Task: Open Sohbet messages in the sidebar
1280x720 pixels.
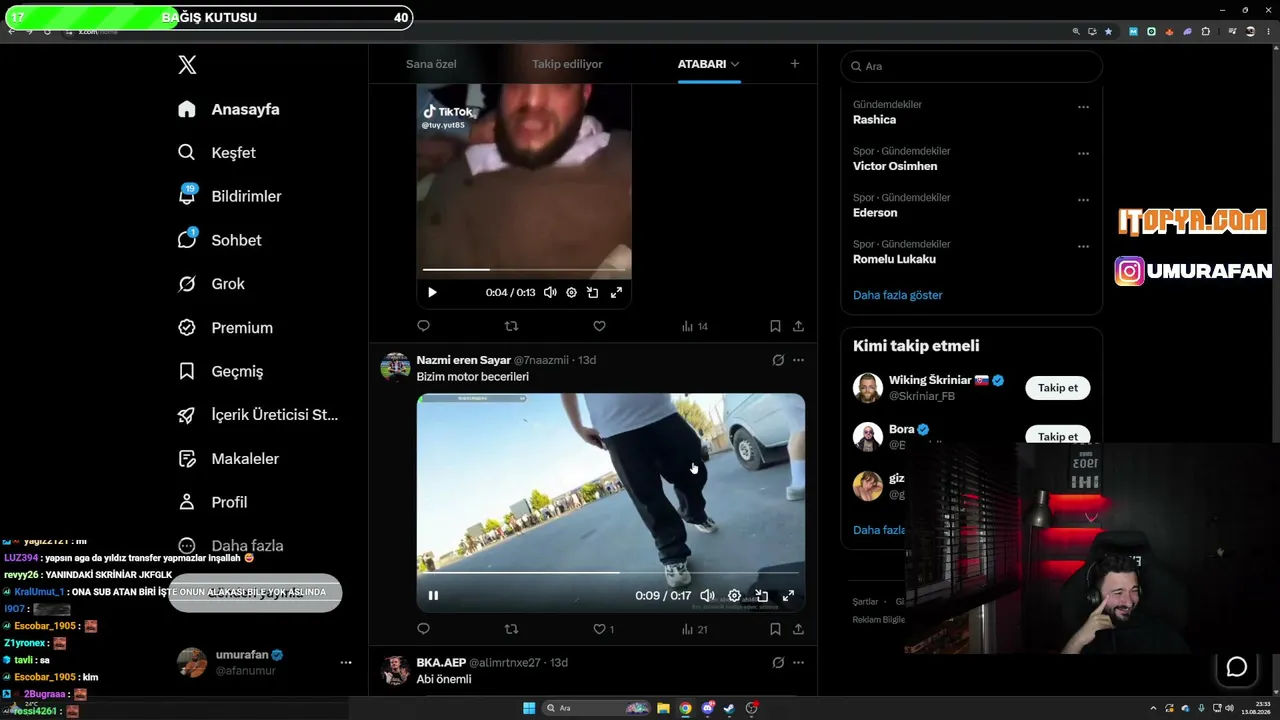Action: [219, 240]
